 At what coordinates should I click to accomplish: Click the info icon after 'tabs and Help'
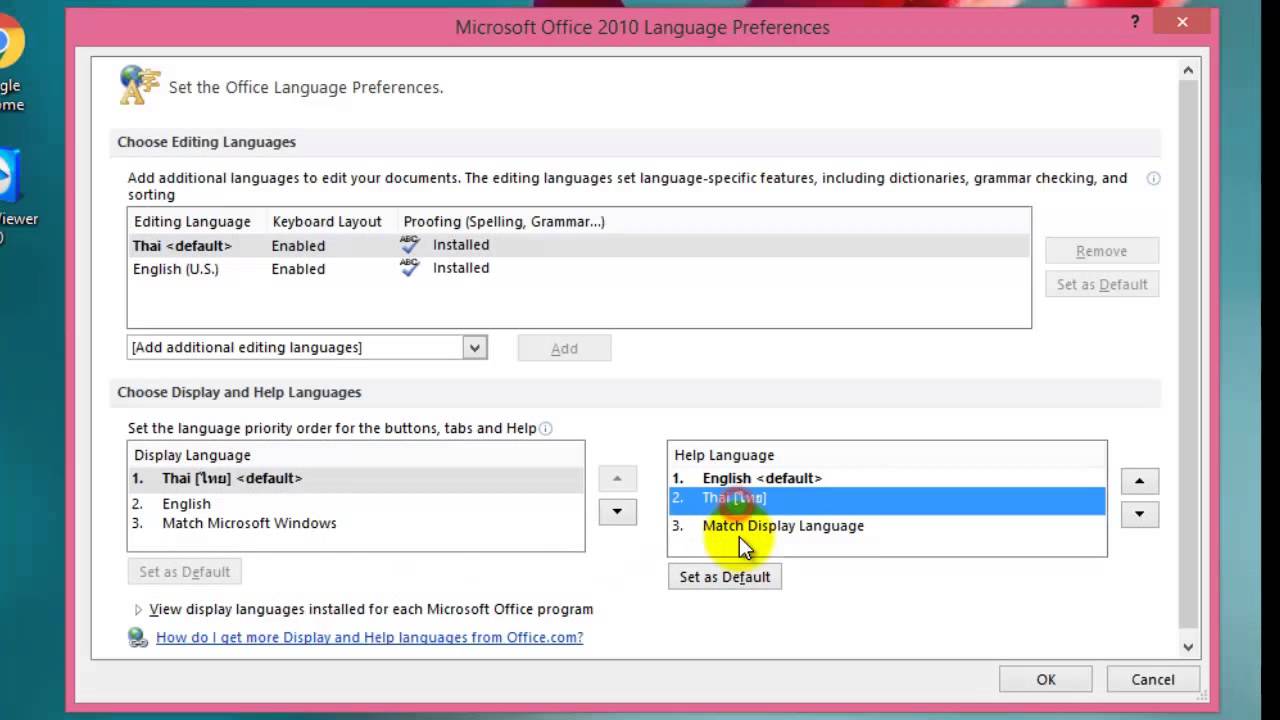546,428
